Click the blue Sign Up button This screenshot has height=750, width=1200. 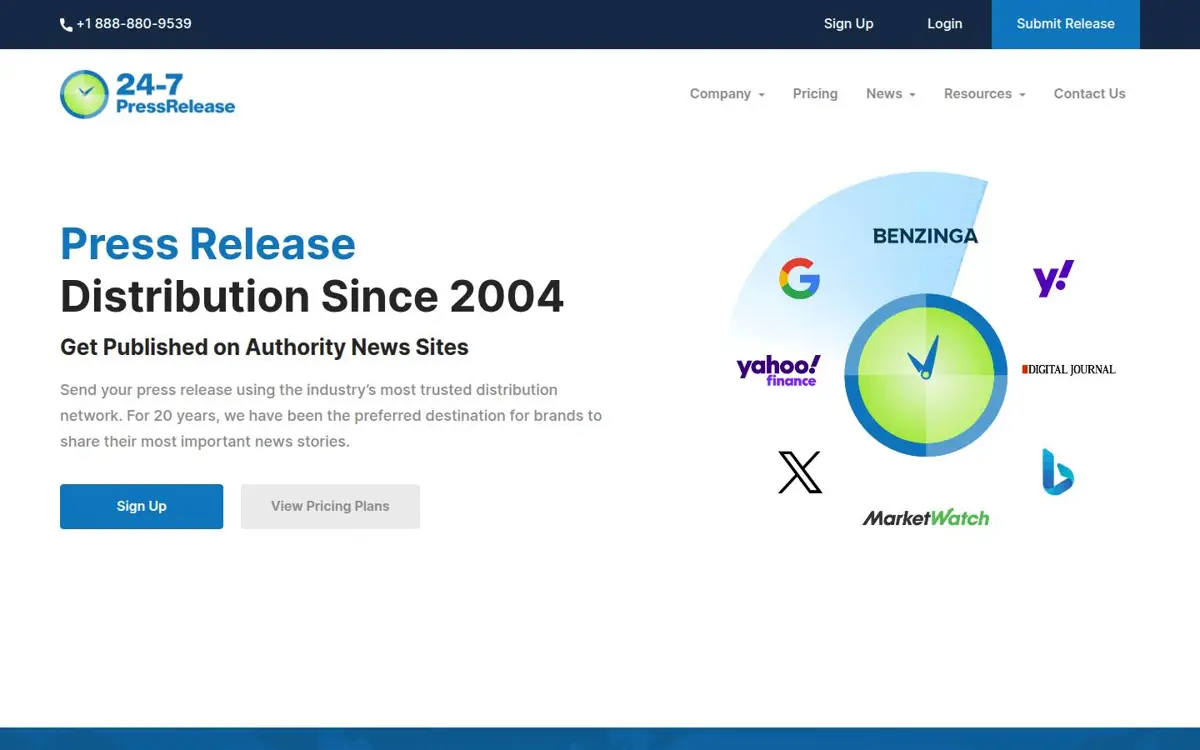(x=141, y=506)
